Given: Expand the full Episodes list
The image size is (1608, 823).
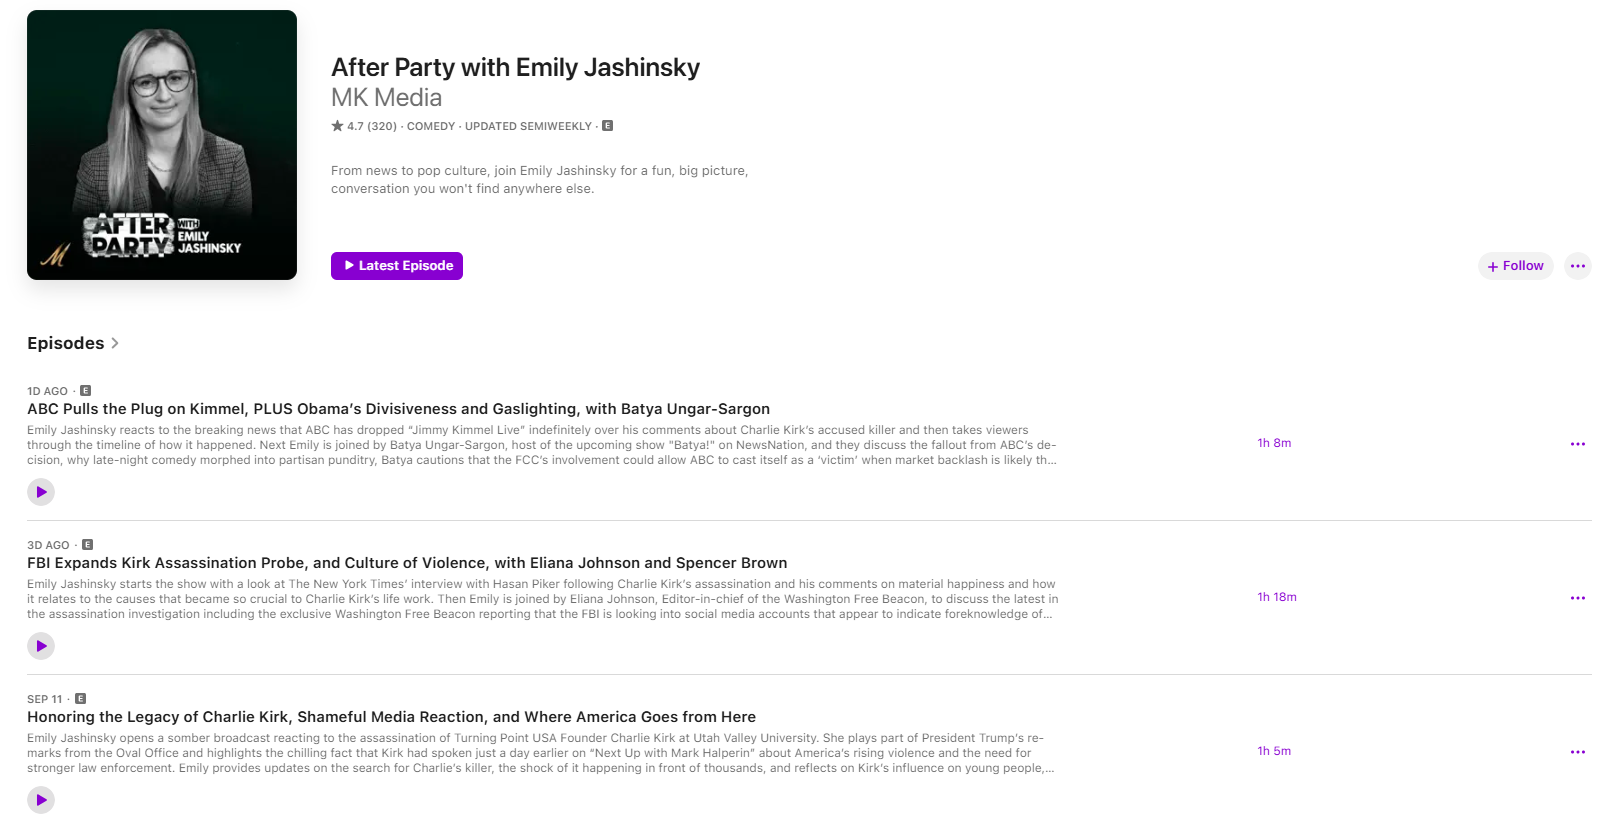Looking at the screenshot, I should (x=74, y=343).
